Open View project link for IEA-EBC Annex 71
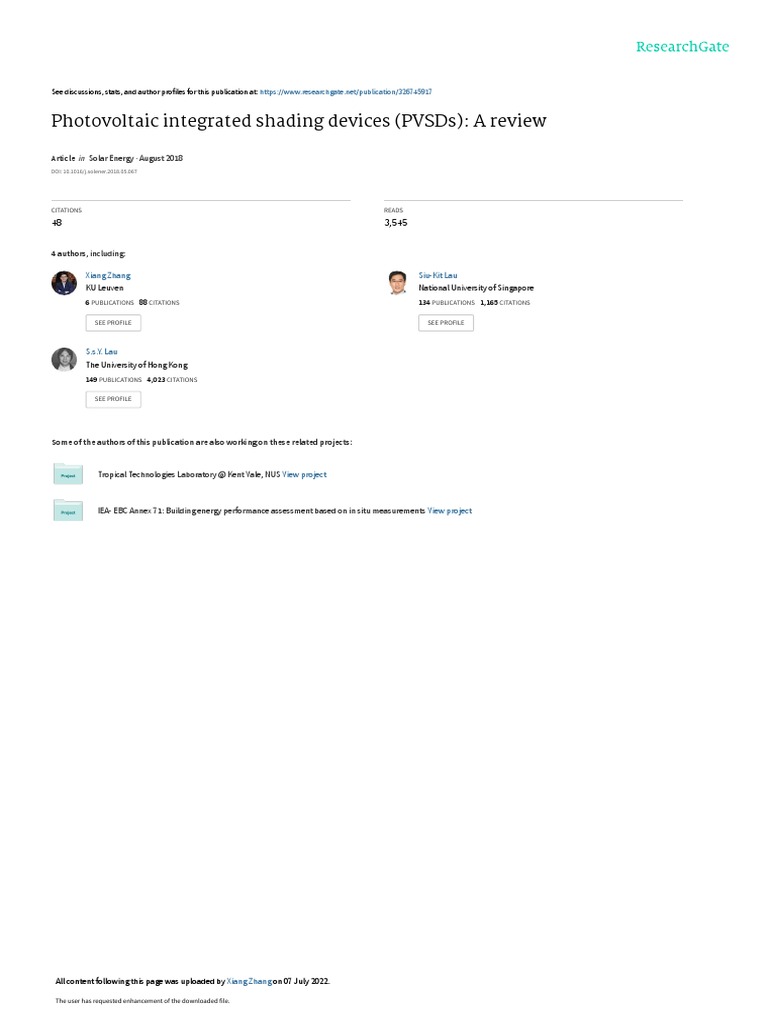 pos(449,511)
